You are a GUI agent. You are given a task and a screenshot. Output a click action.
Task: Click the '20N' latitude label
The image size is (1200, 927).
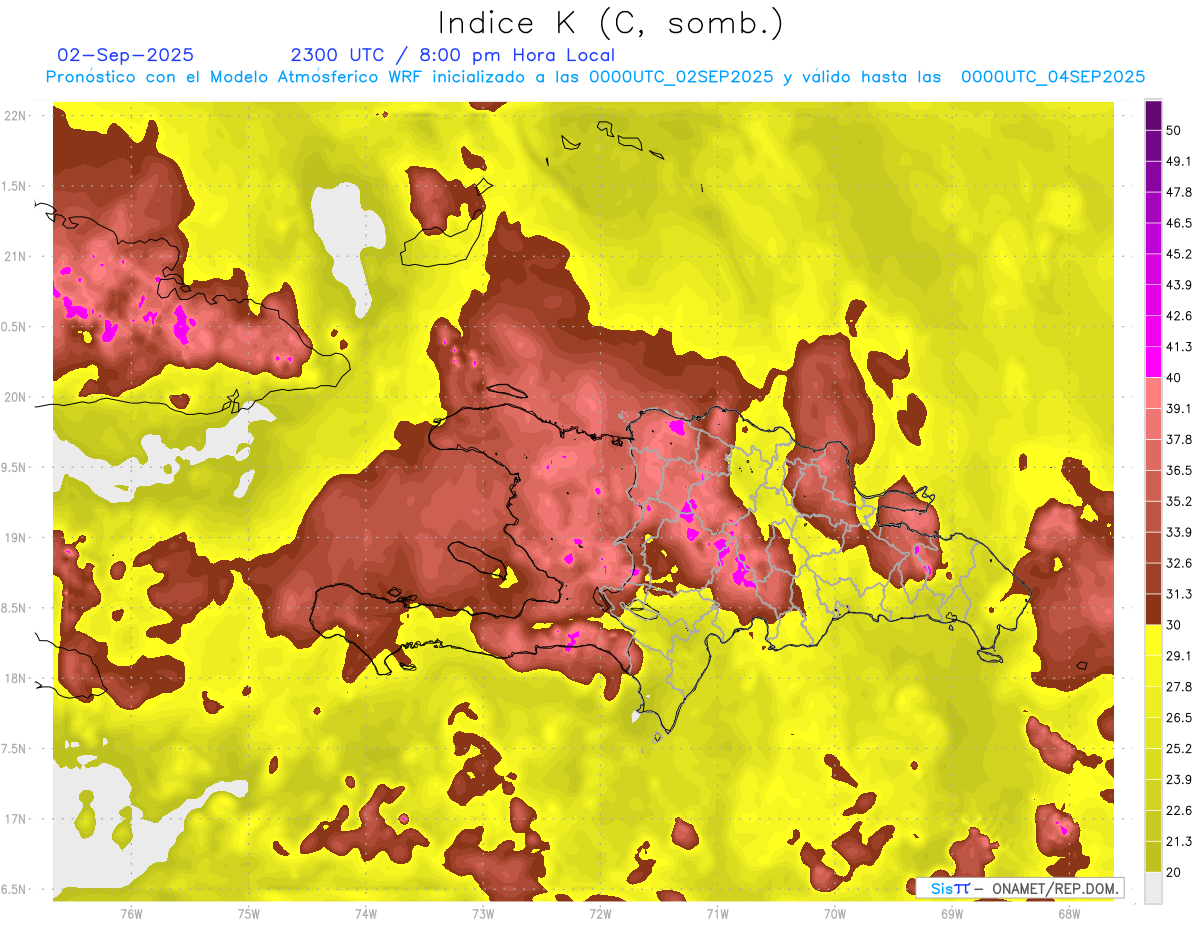pos(16,397)
